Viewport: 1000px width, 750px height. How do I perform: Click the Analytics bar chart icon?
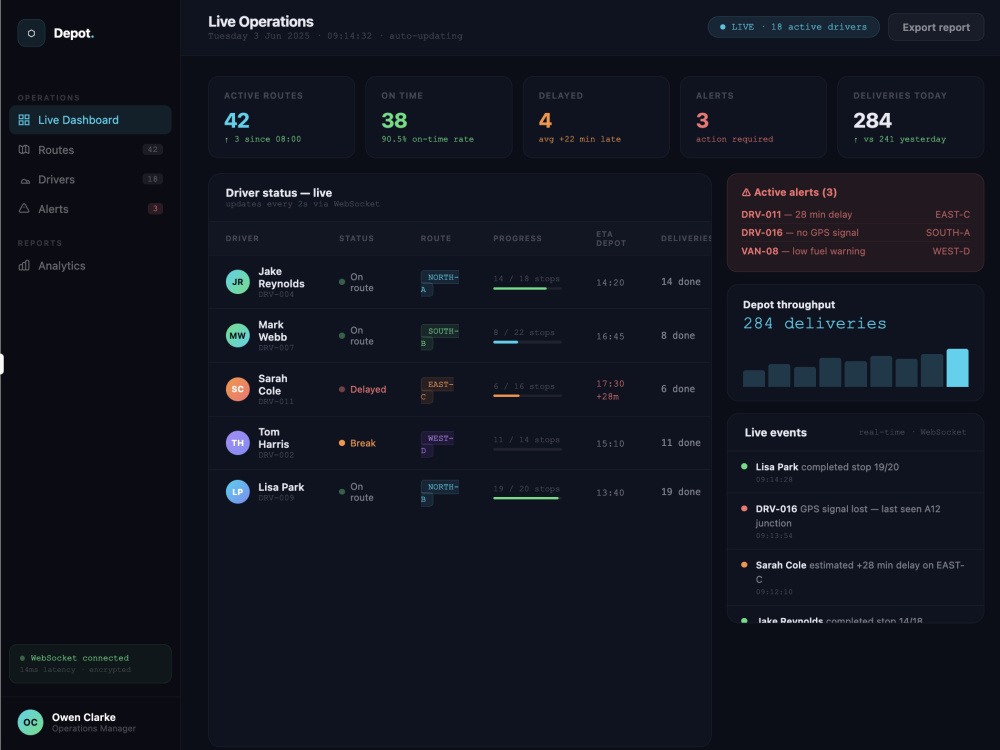coord(24,265)
